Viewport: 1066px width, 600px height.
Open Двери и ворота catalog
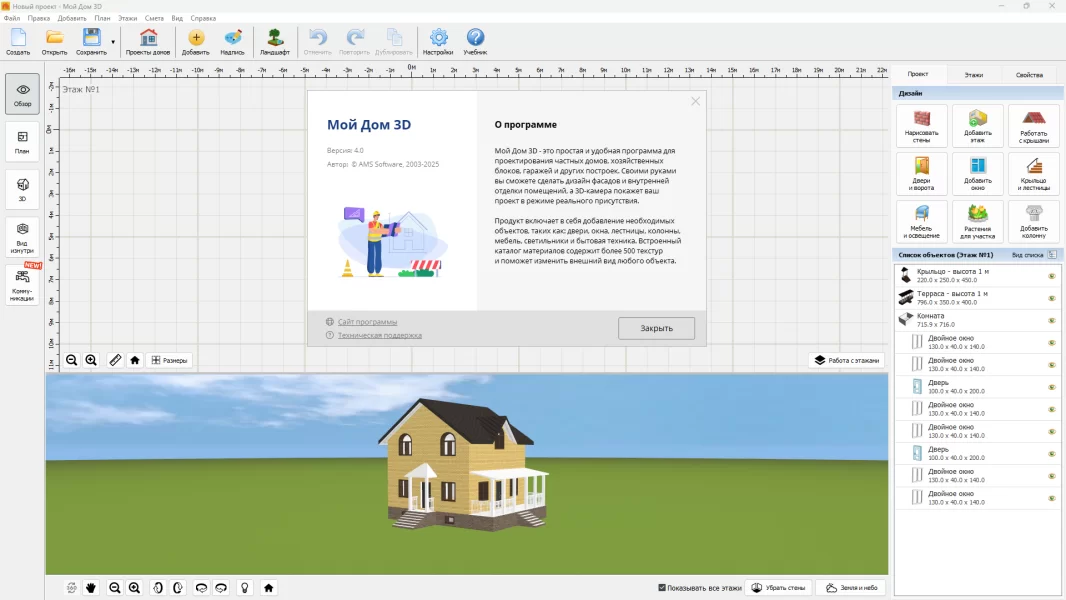coord(921,174)
